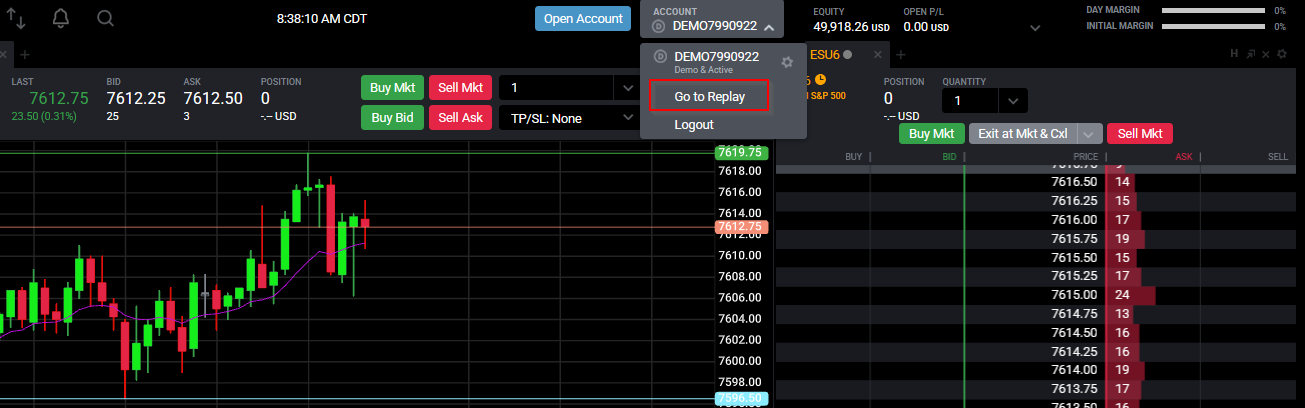Click the BUY column header in DOM
Screen dimensions: 1305x408
(x=853, y=157)
